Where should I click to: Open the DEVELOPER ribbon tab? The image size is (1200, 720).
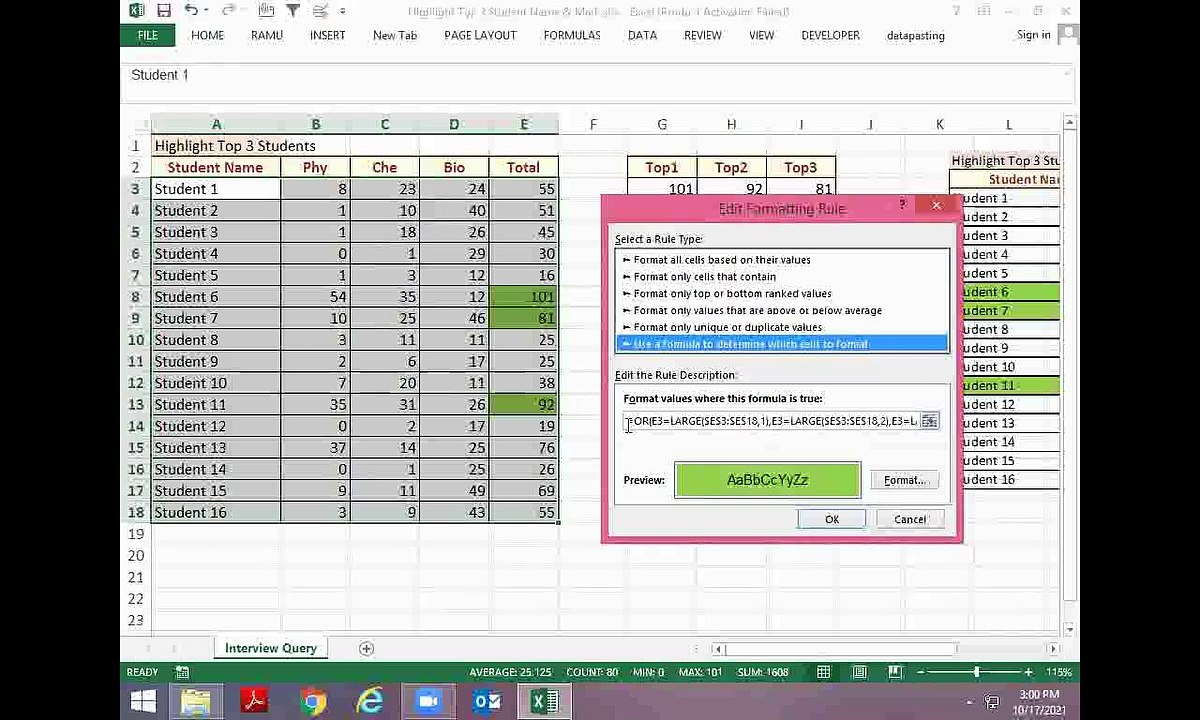[830, 35]
